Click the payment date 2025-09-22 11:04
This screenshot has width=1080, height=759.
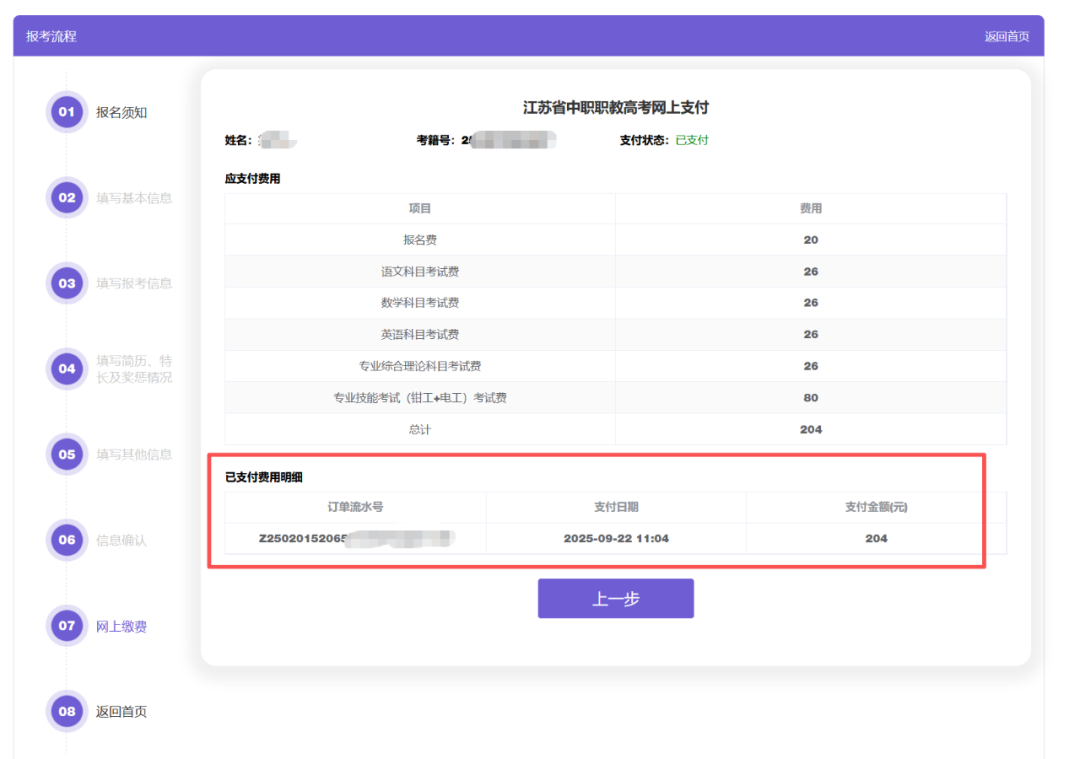point(616,538)
